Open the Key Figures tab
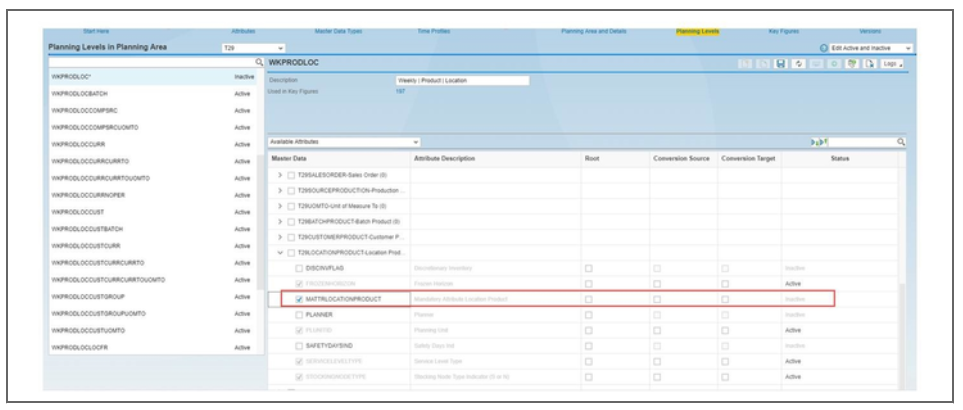The height and width of the screenshot is (410, 963). pos(784,31)
